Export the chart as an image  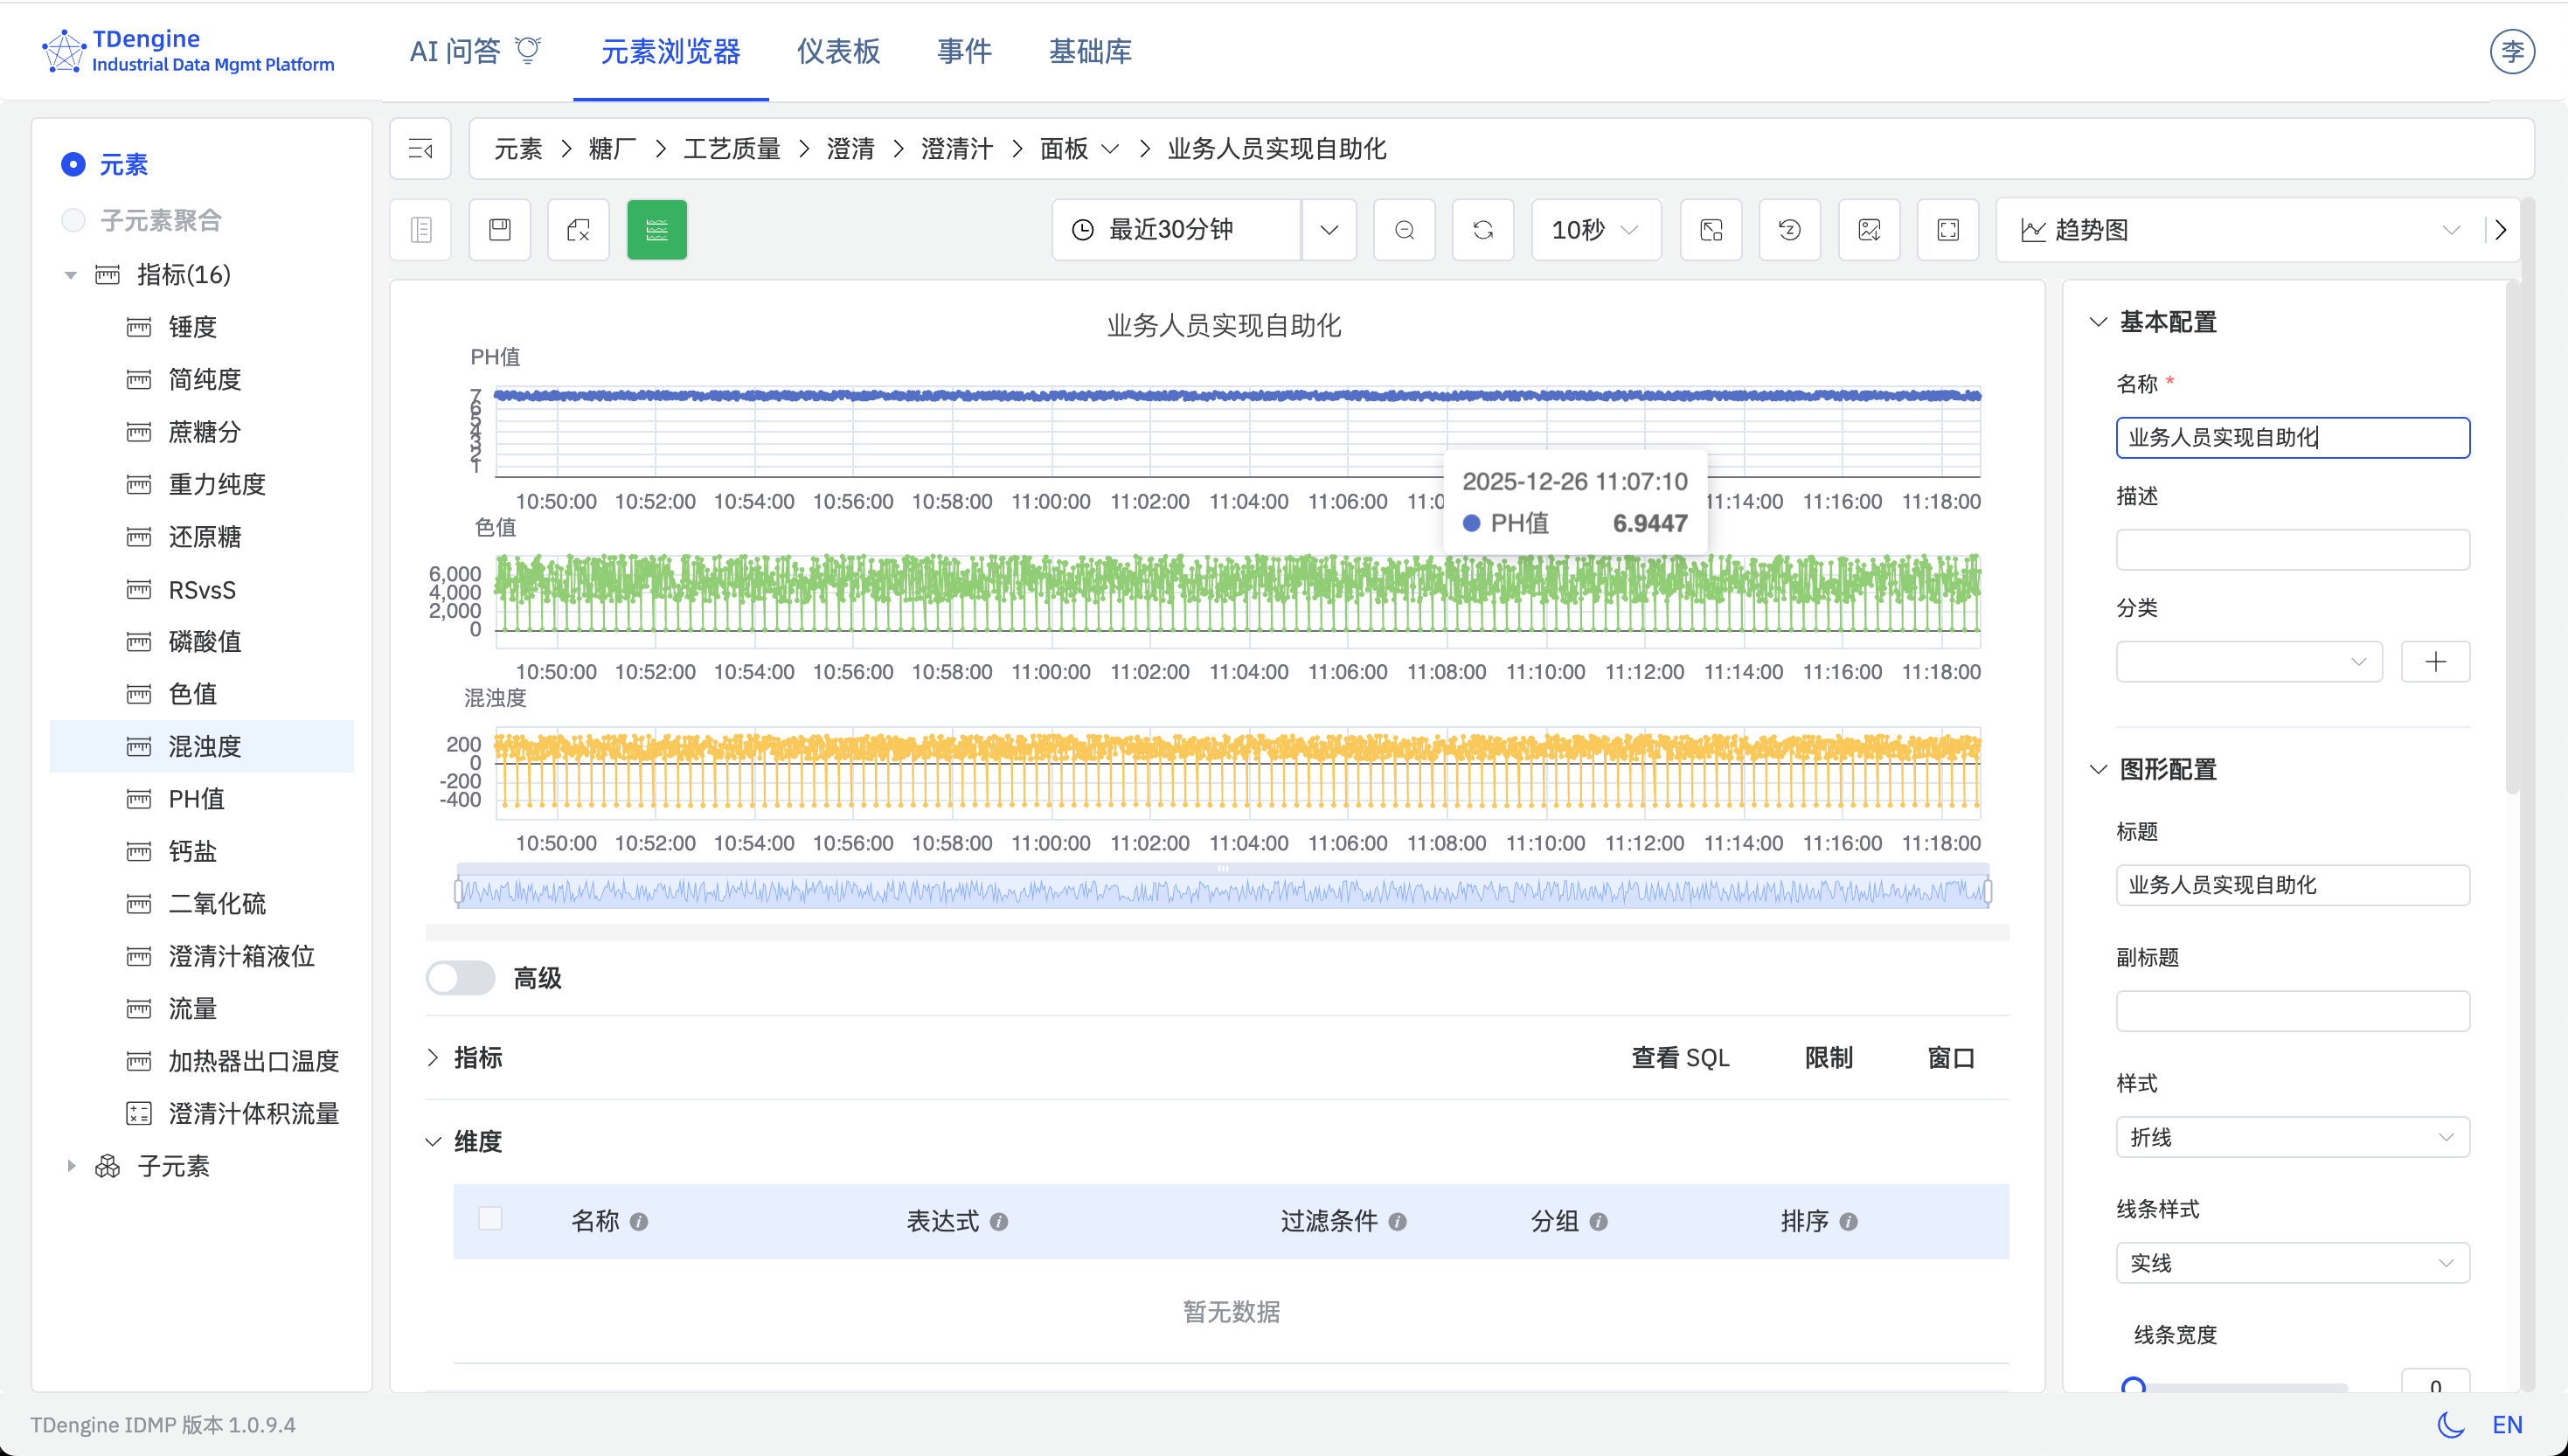point(1869,229)
